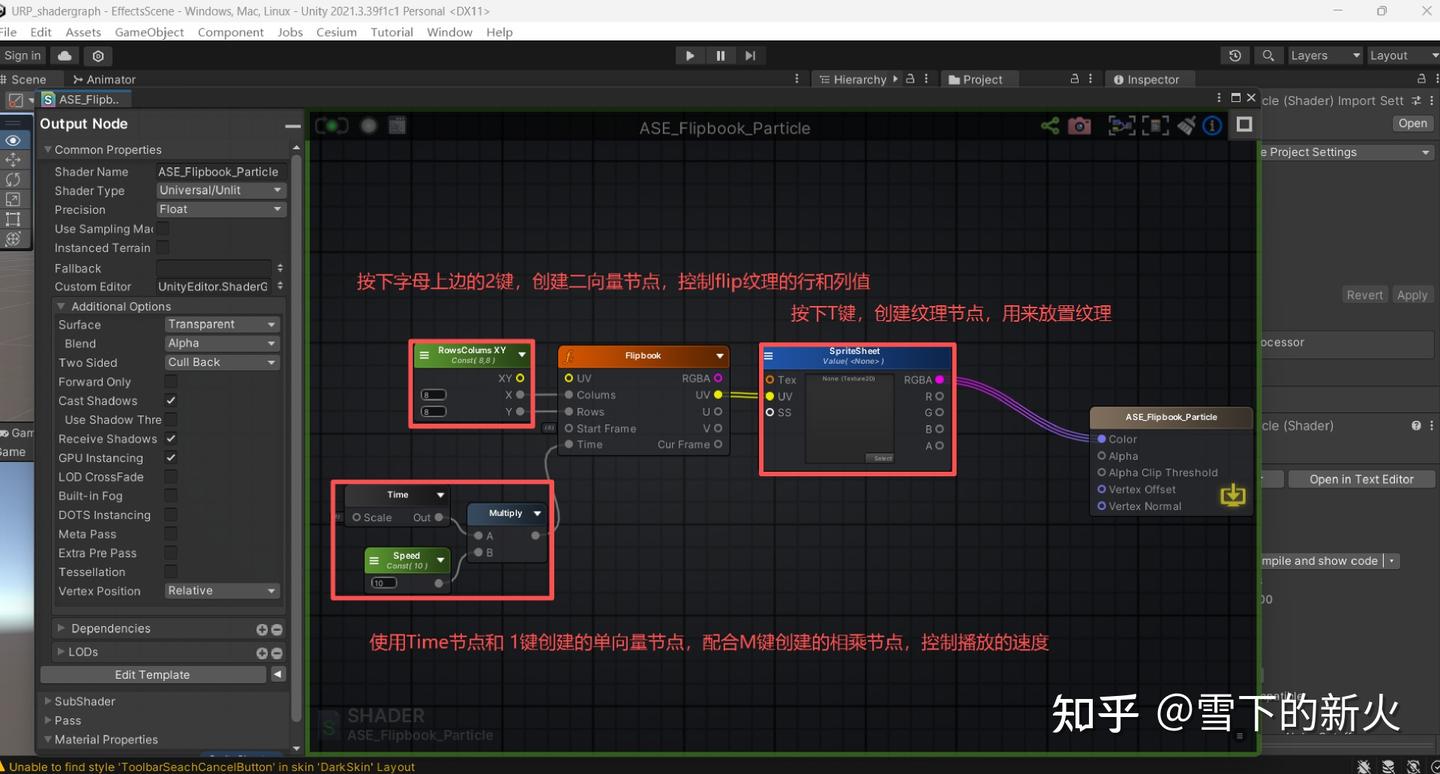The height and width of the screenshot is (774, 1440).
Task: Disable the Cast Shadows checkbox
Action: pos(170,400)
